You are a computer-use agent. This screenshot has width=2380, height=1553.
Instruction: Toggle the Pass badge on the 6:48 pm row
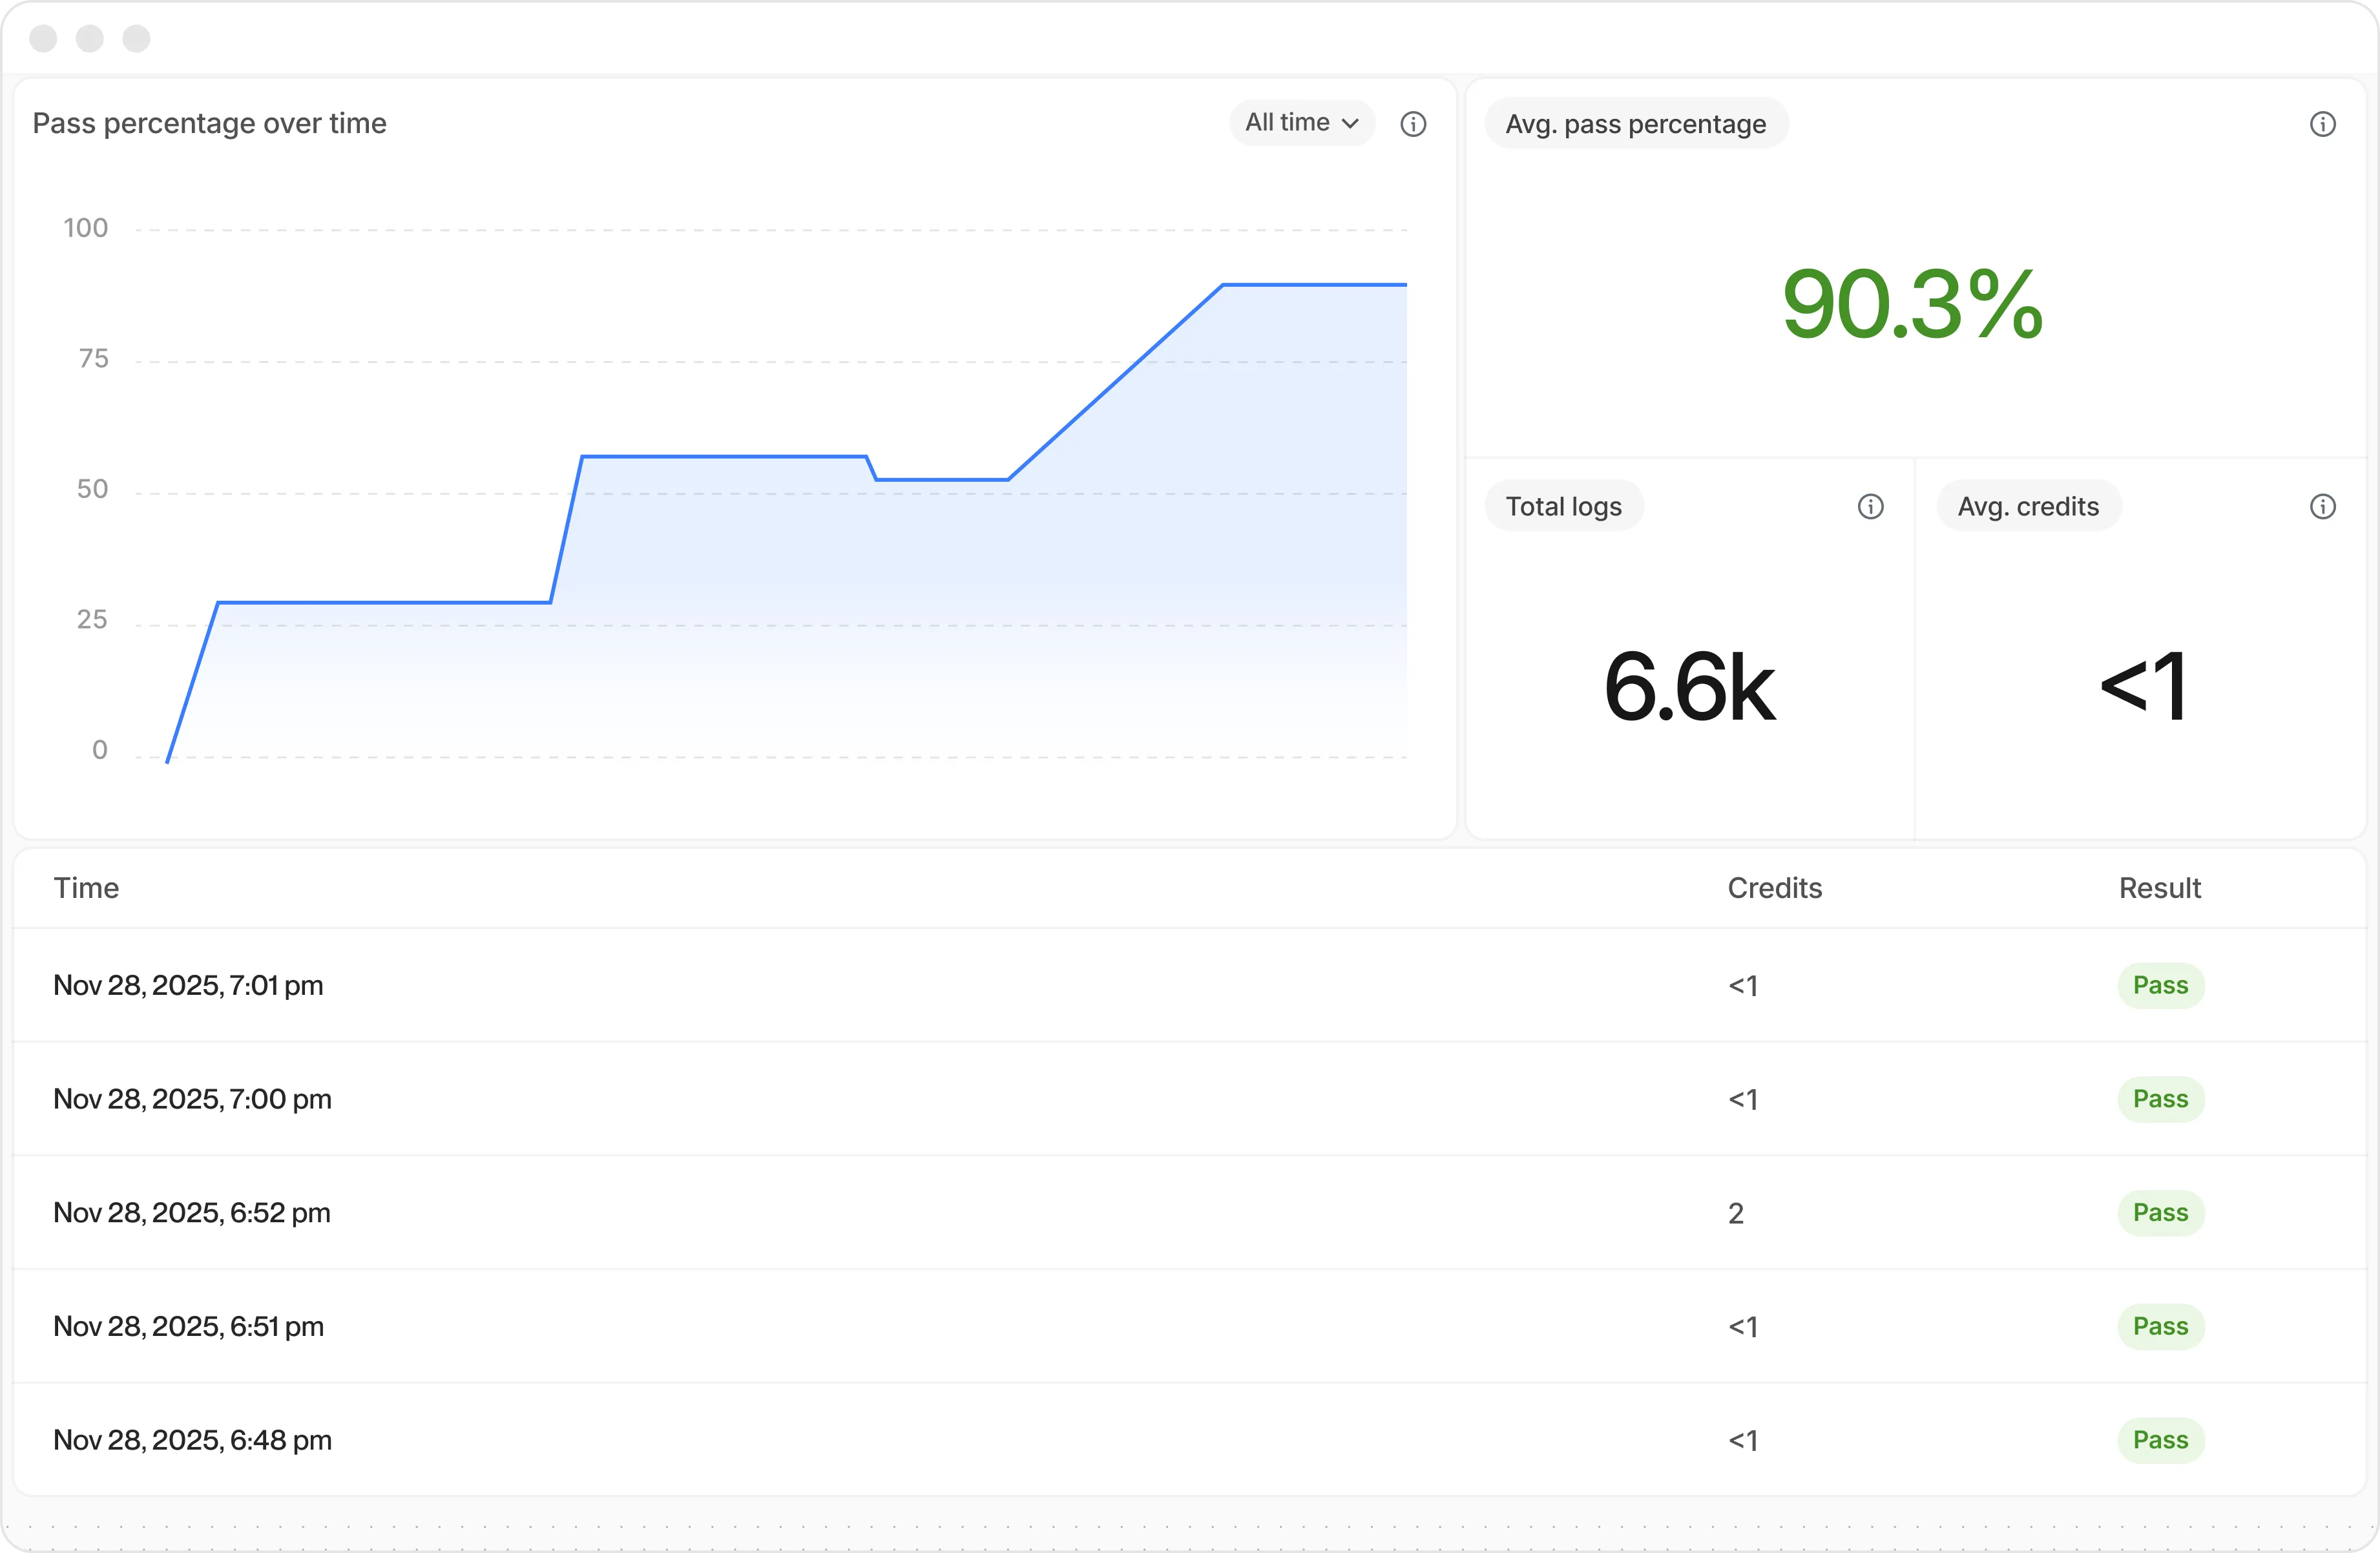(2160, 1440)
